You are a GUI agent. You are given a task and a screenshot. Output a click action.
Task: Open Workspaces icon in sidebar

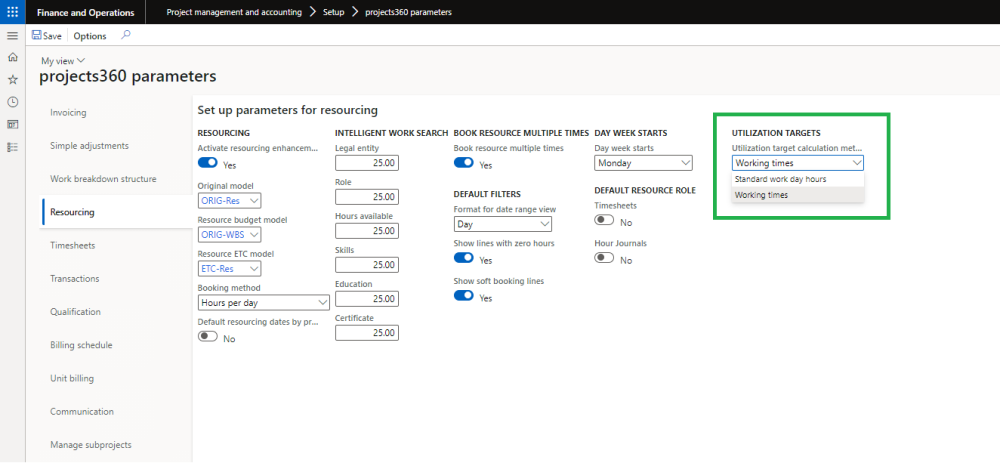pyautogui.click(x=12, y=124)
